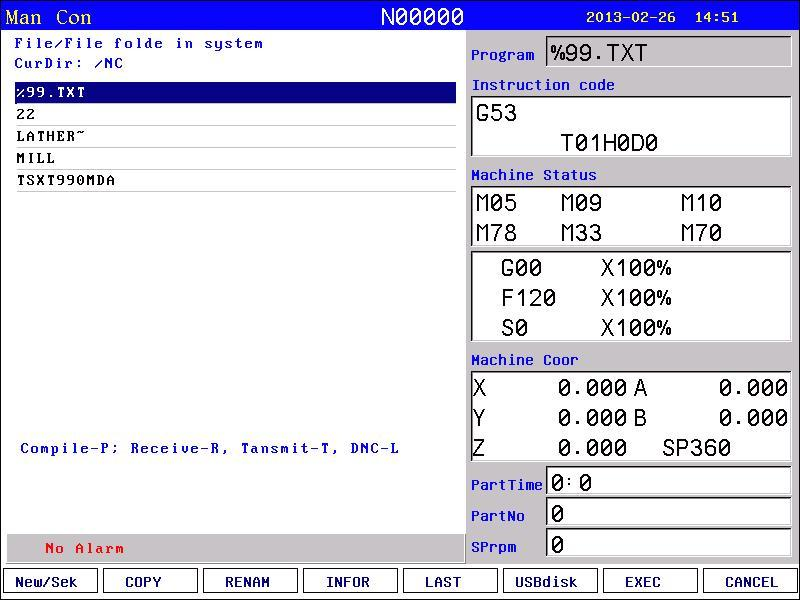The width and height of the screenshot is (800, 600).
Task: Click the CANCEL softkey
Action: click(x=750, y=582)
